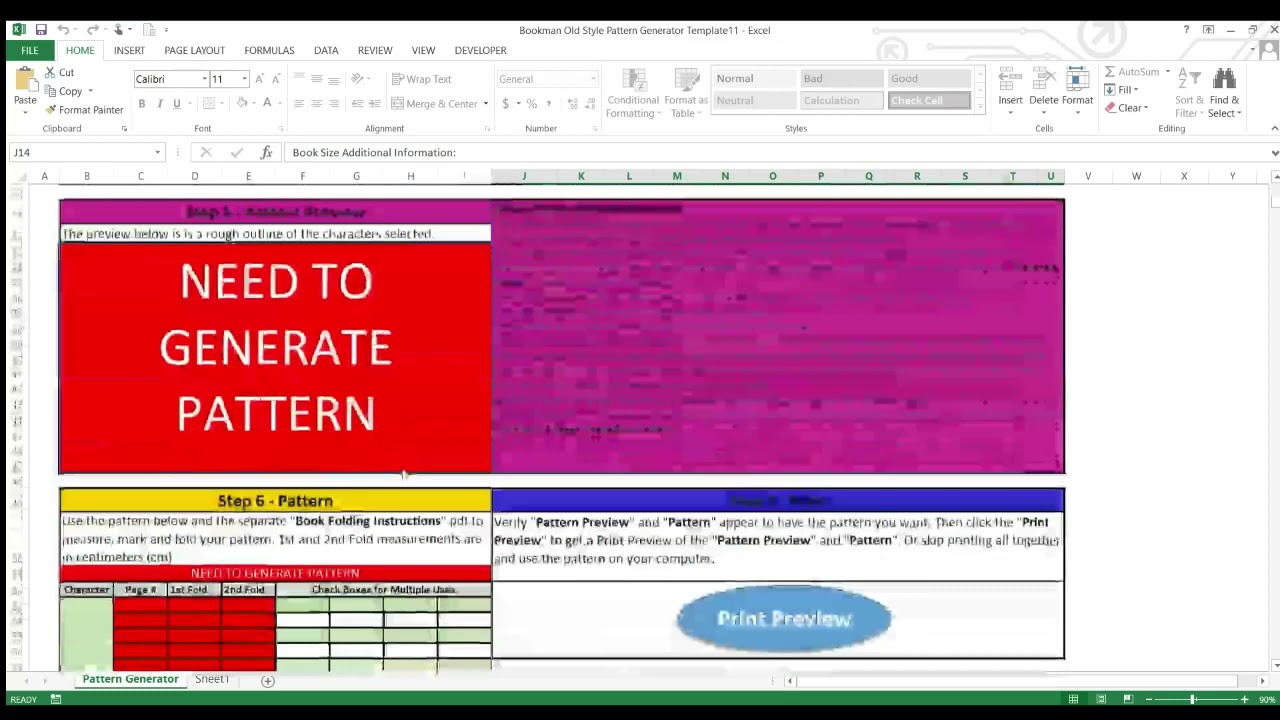Open the number format dropdown

click(x=593, y=79)
